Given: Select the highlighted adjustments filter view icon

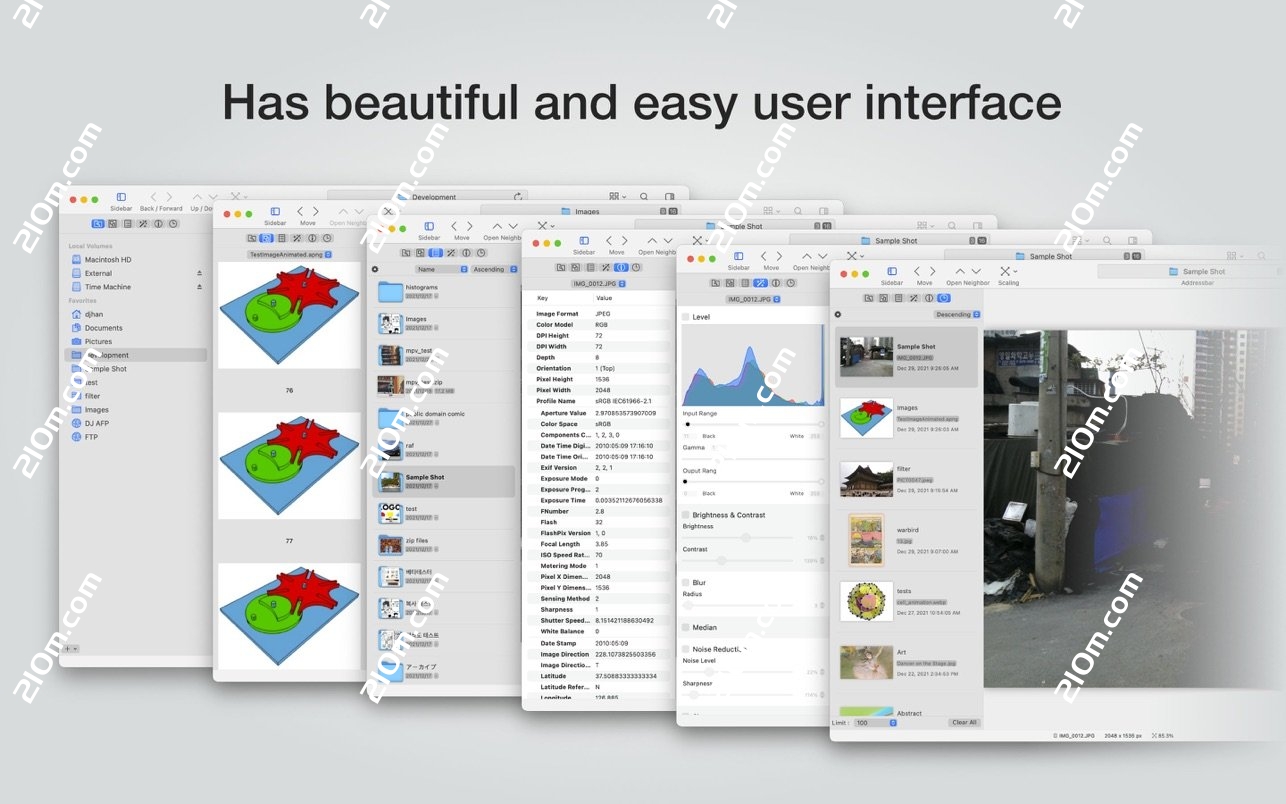Looking at the screenshot, I should [x=761, y=283].
